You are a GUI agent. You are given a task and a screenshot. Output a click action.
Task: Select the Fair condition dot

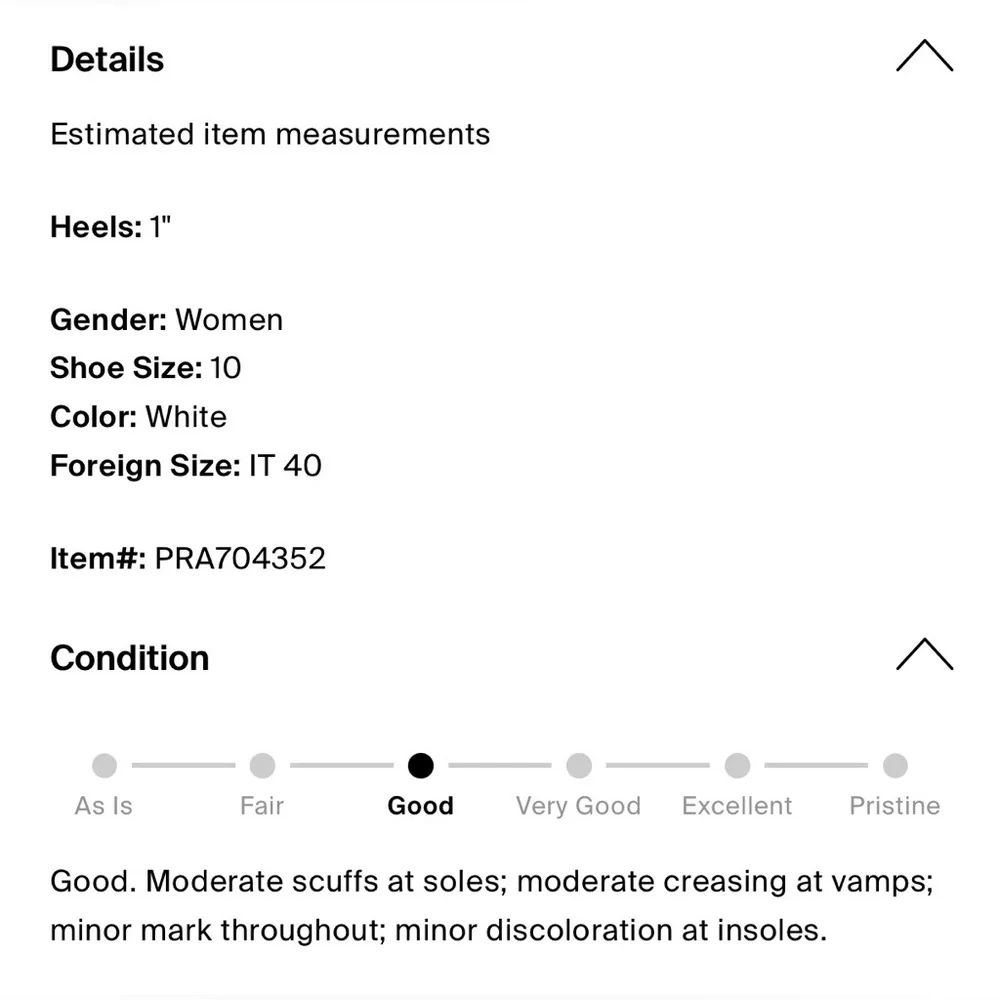pos(262,766)
